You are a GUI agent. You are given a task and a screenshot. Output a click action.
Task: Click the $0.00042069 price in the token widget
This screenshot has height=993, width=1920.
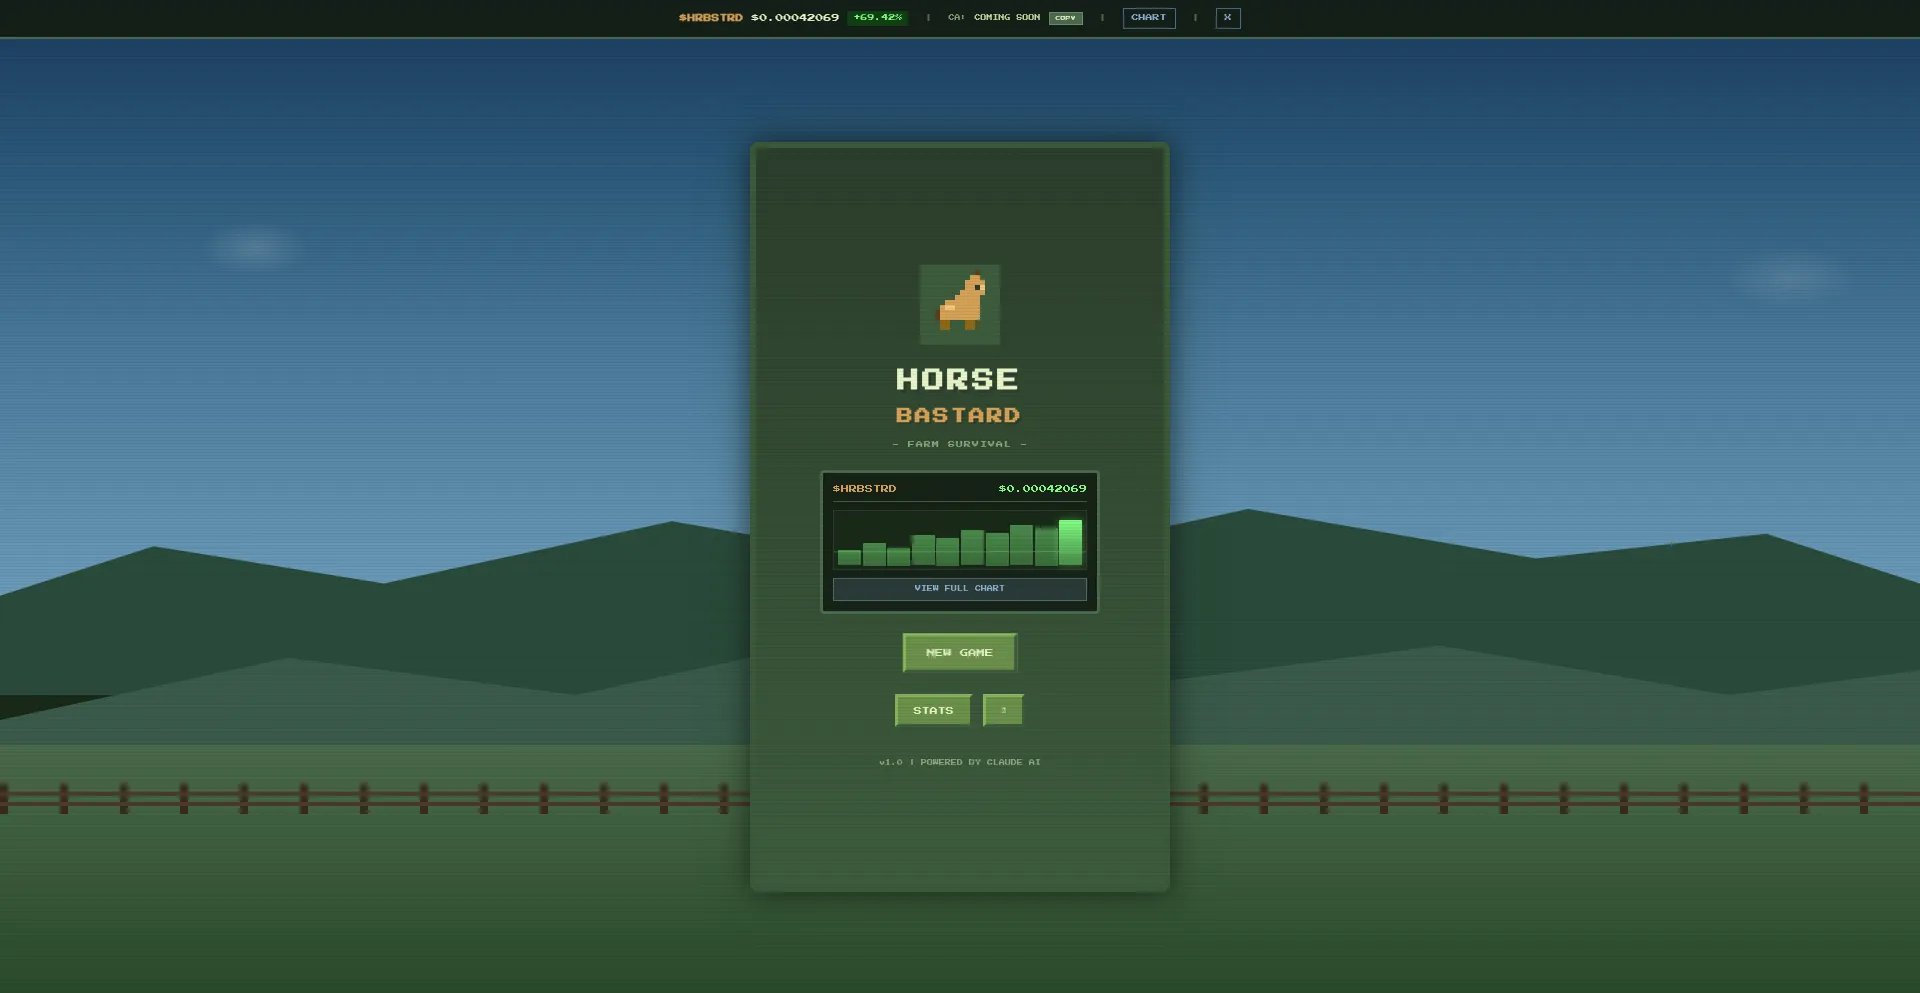tap(1042, 488)
